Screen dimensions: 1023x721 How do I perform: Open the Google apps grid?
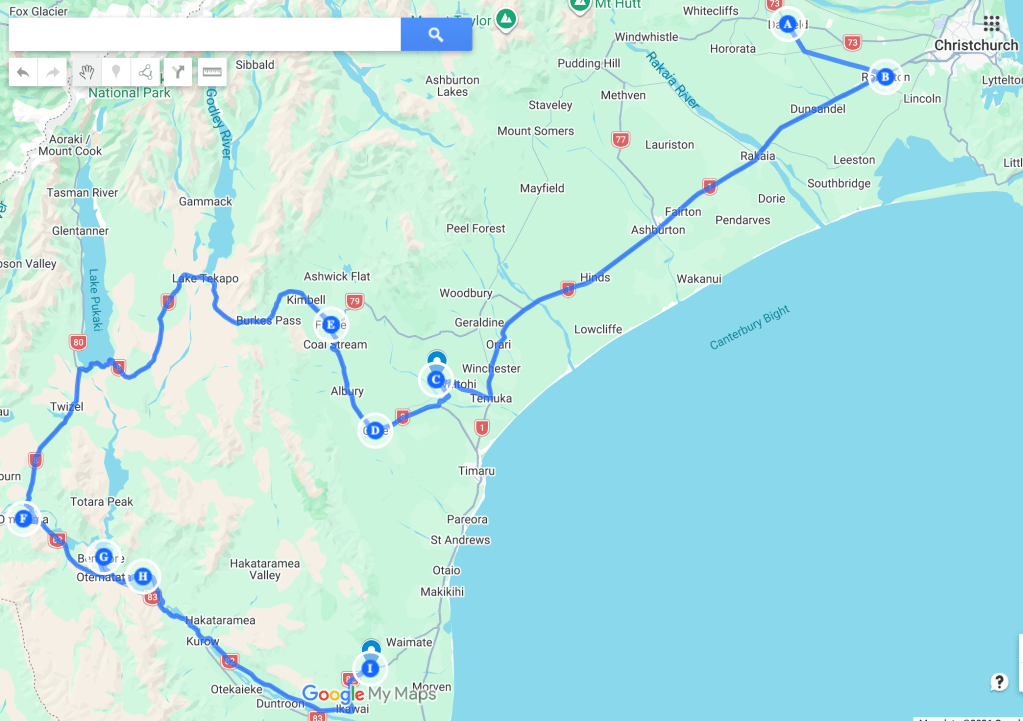(991, 23)
